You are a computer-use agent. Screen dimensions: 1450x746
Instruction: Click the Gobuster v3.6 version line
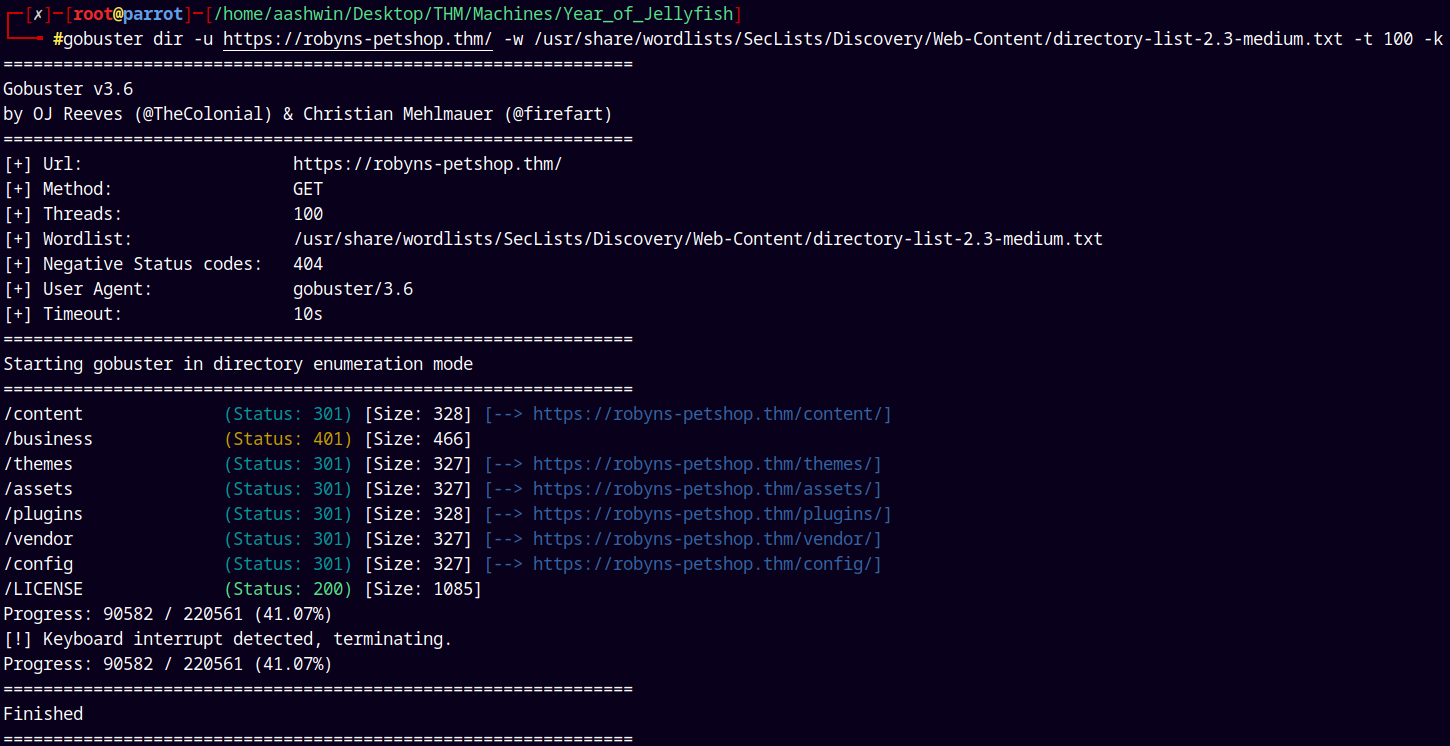click(68, 89)
